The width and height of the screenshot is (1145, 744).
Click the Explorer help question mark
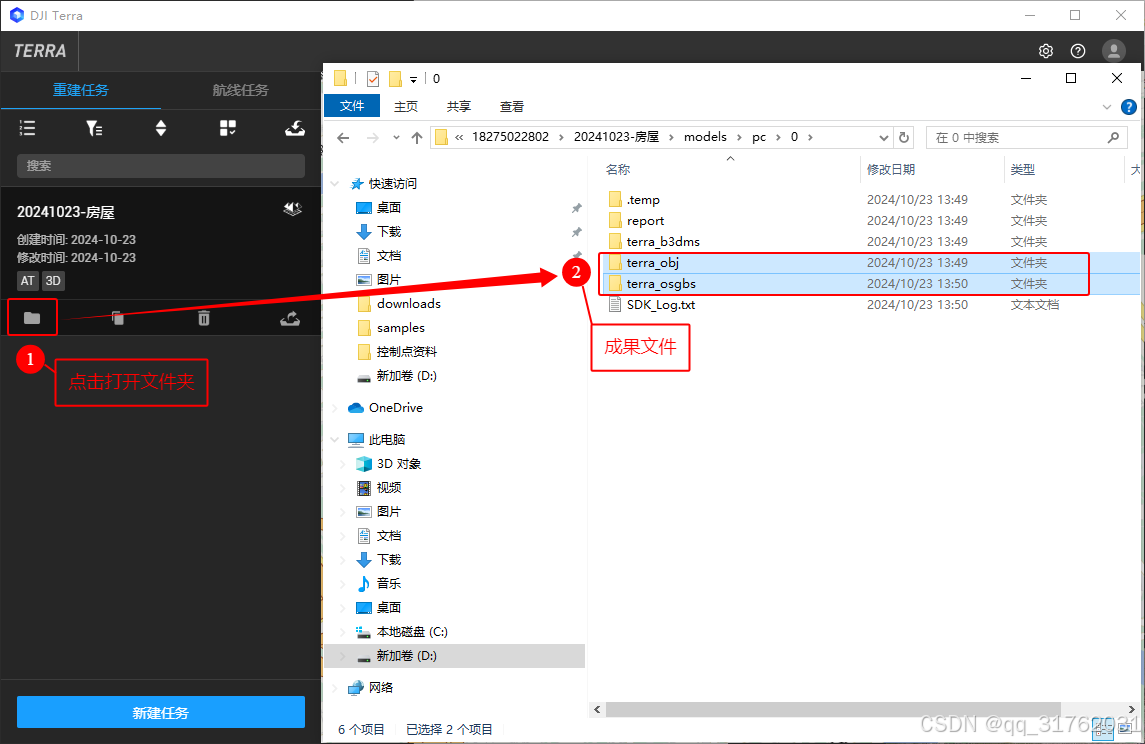[x=1129, y=107]
